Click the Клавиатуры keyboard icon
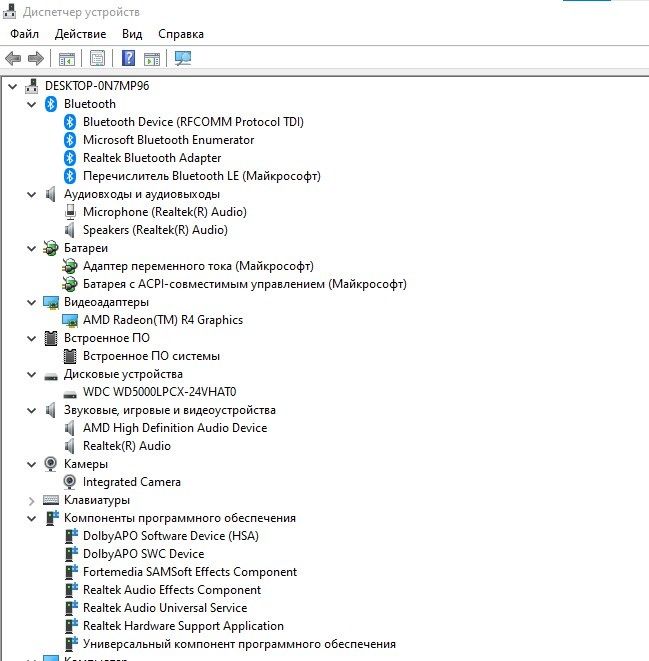649x661 pixels. pyautogui.click(x=51, y=500)
